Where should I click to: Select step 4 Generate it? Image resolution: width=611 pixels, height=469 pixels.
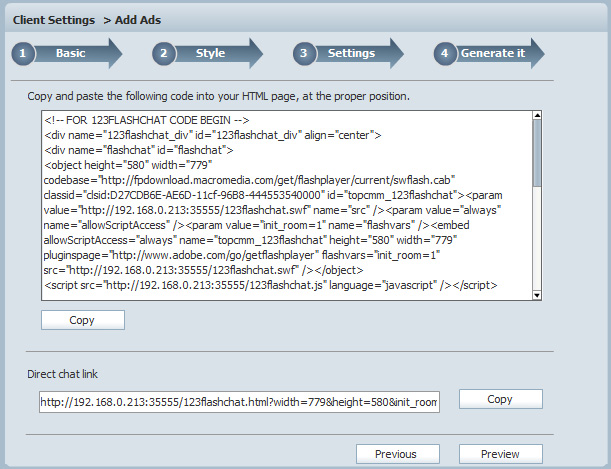tap(489, 53)
